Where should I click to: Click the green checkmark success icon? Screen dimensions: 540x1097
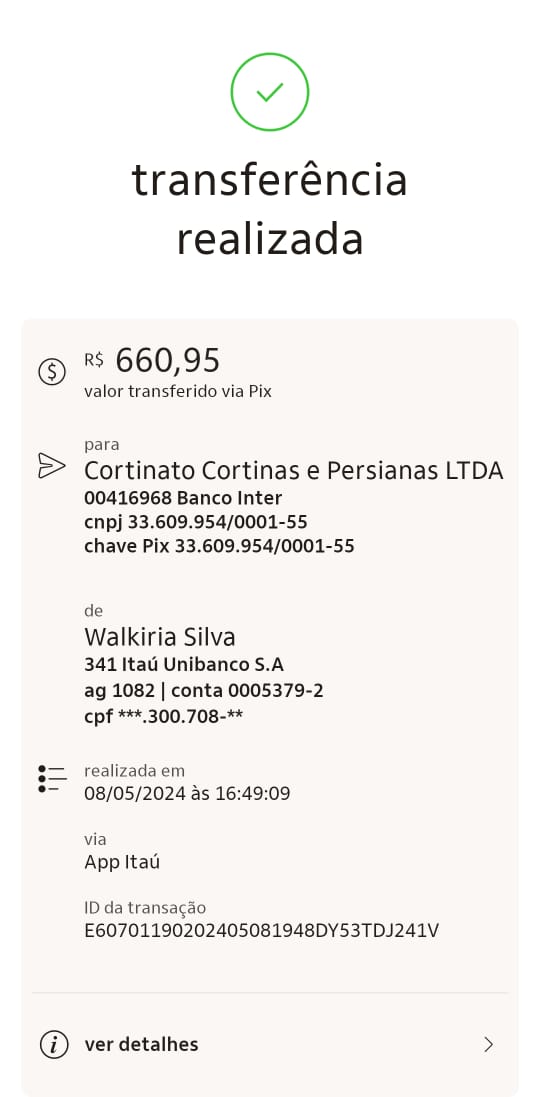(269, 92)
